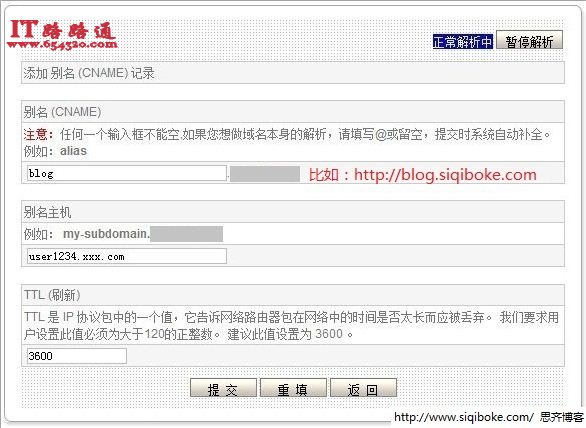Screen dimensions: 586x428
Task: Click the www.654320.com watermark text
Action: pyautogui.click(x=62, y=44)
